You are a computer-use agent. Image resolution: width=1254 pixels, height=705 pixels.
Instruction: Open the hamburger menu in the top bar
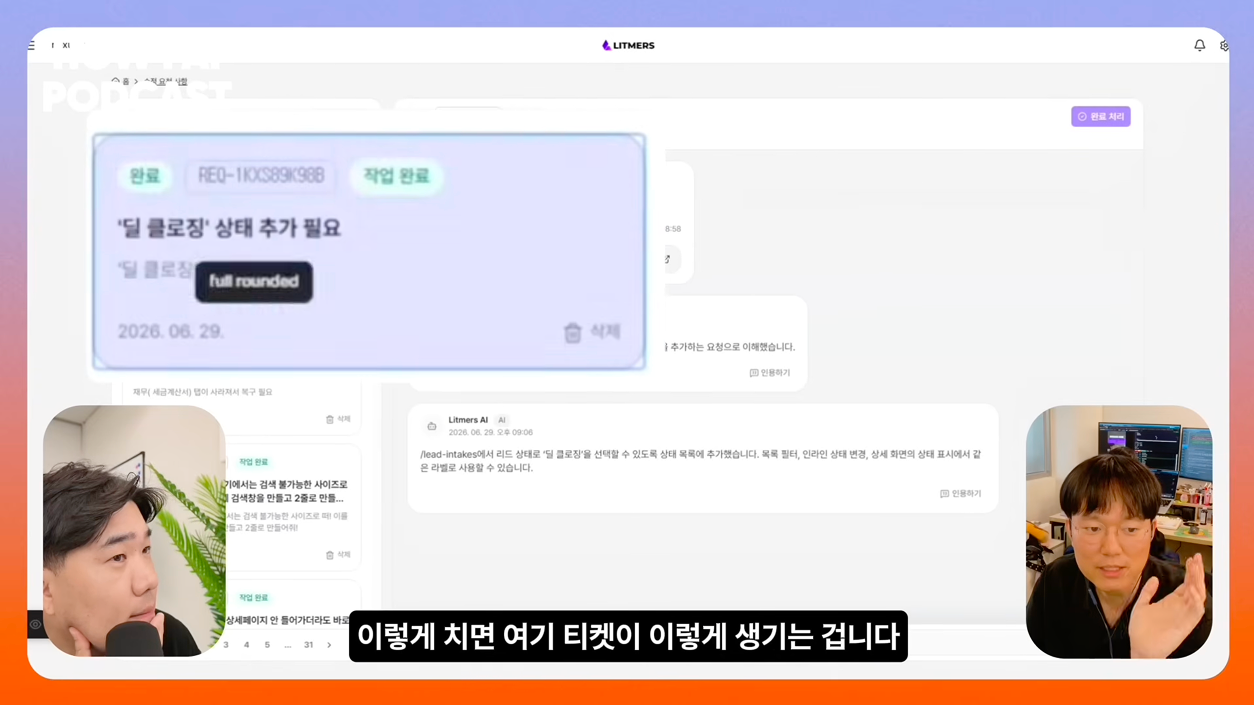point(32,45)
